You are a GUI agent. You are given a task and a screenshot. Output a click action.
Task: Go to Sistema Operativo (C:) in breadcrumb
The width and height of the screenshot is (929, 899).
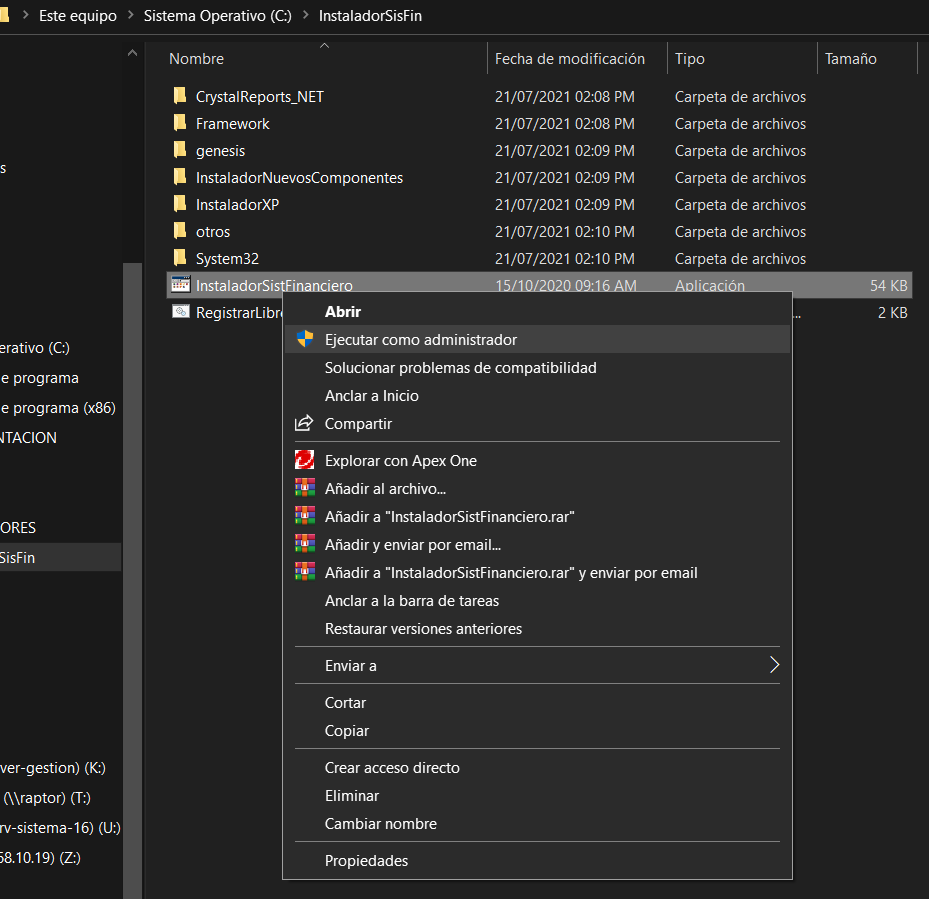click(x=217, y=15)
